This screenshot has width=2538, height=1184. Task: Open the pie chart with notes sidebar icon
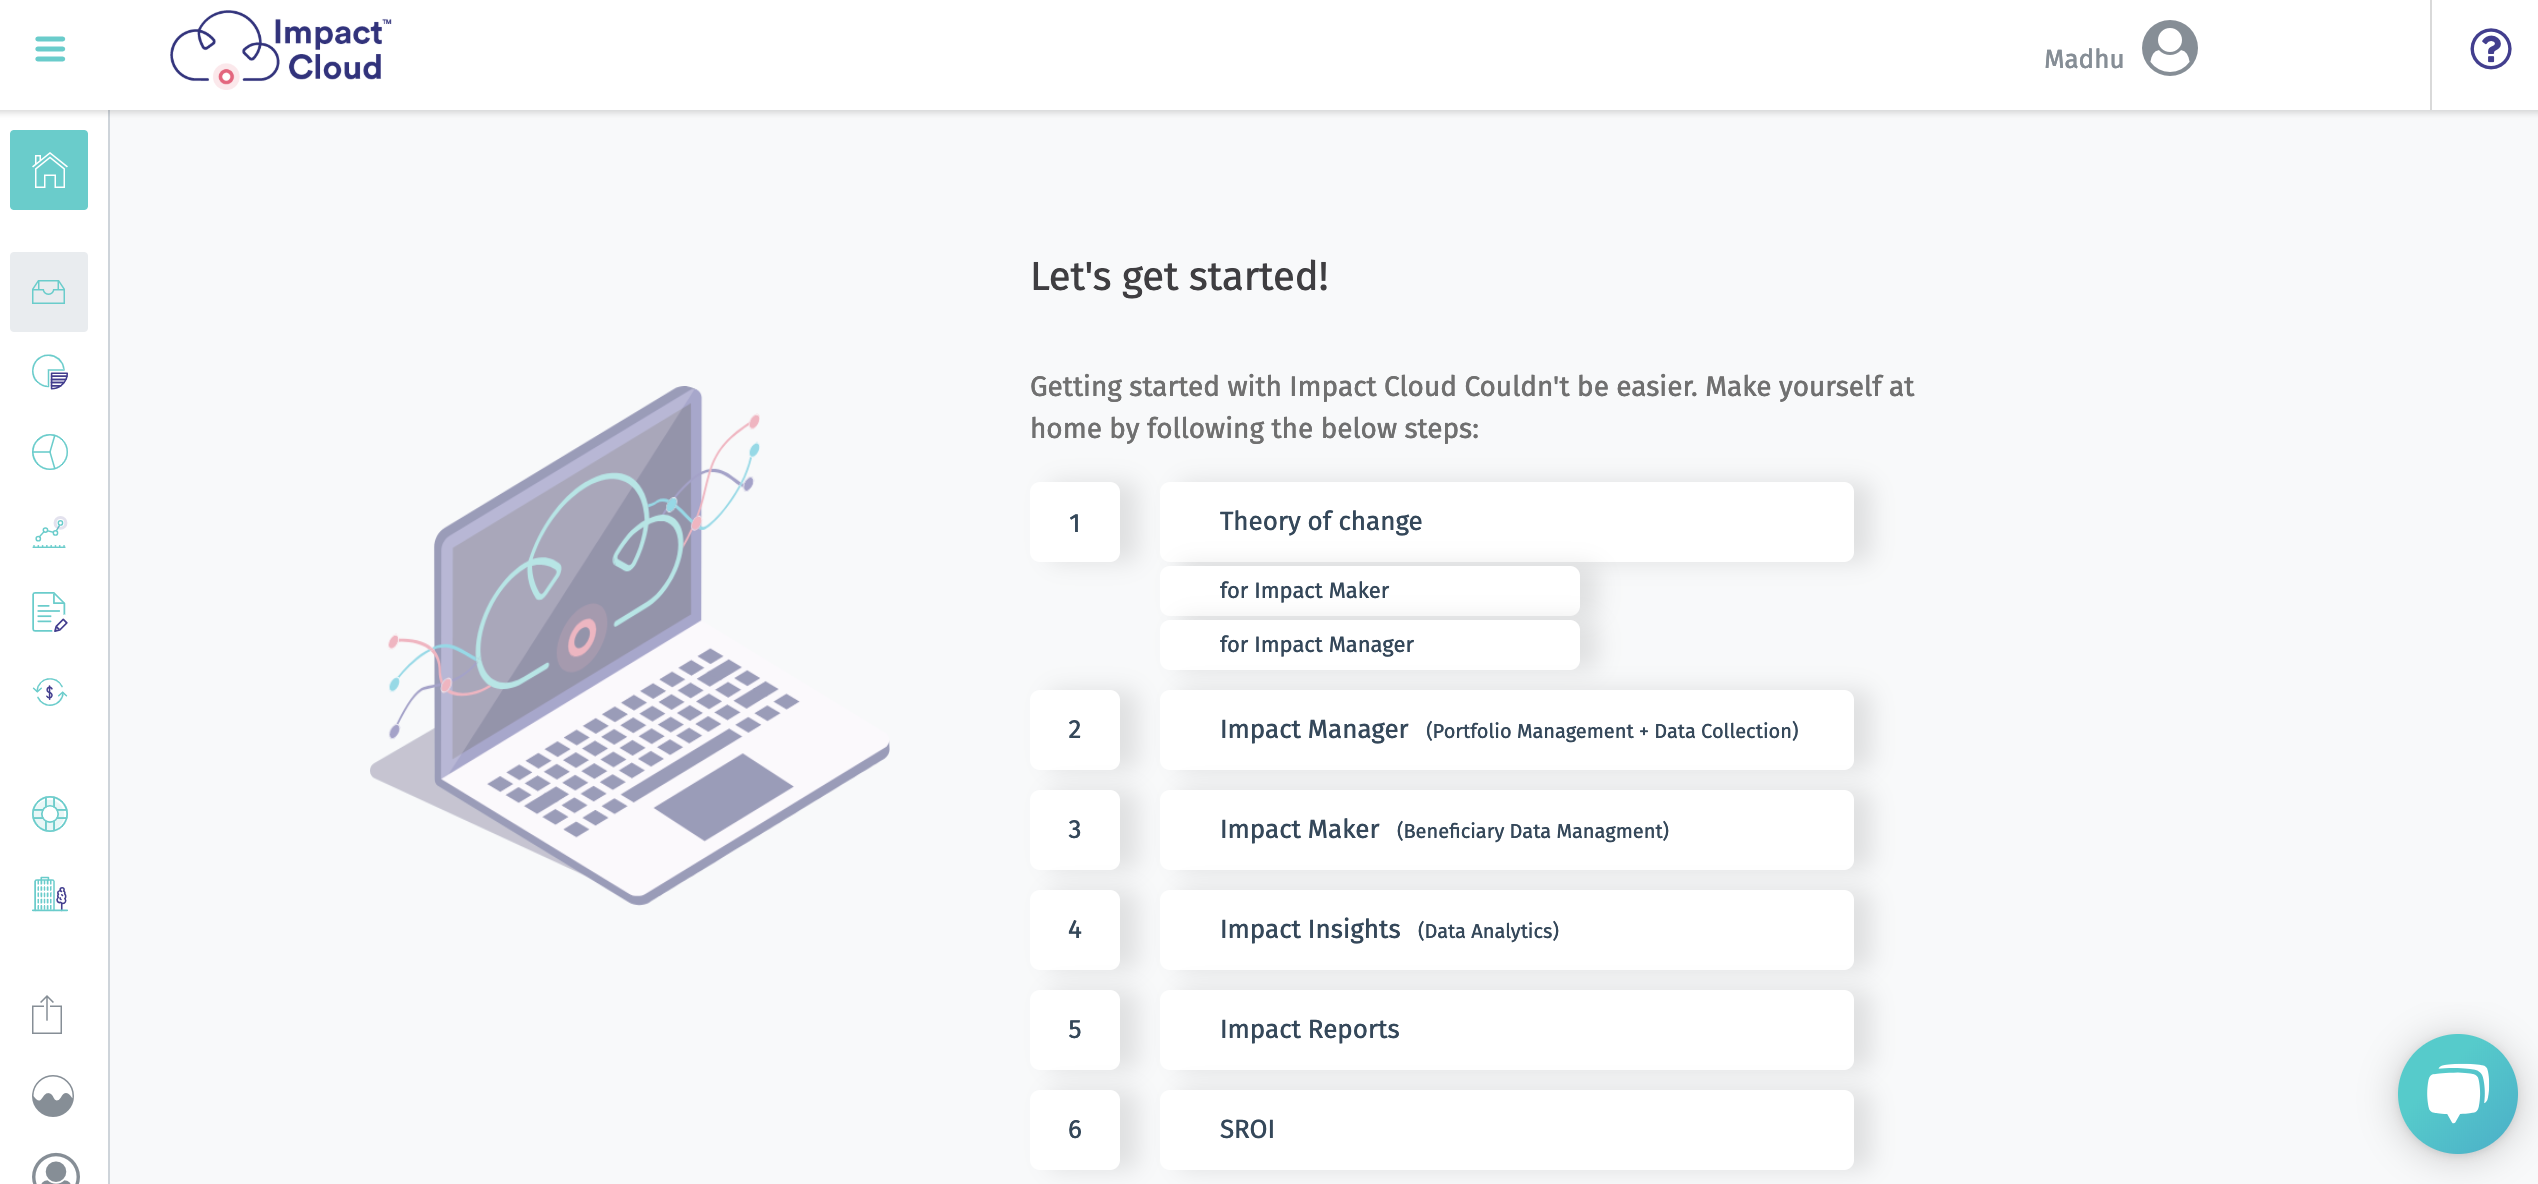pyautogui.click(x=49, y=372)
